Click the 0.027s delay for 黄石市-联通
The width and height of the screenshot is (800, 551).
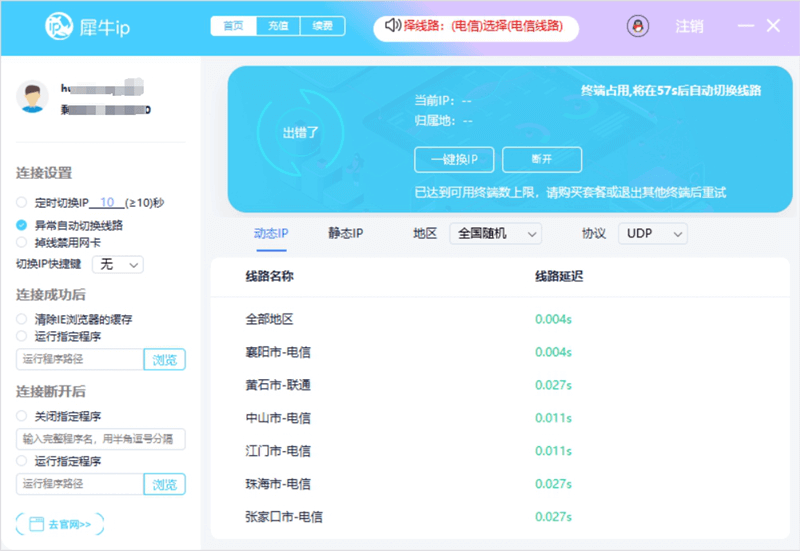554,385
